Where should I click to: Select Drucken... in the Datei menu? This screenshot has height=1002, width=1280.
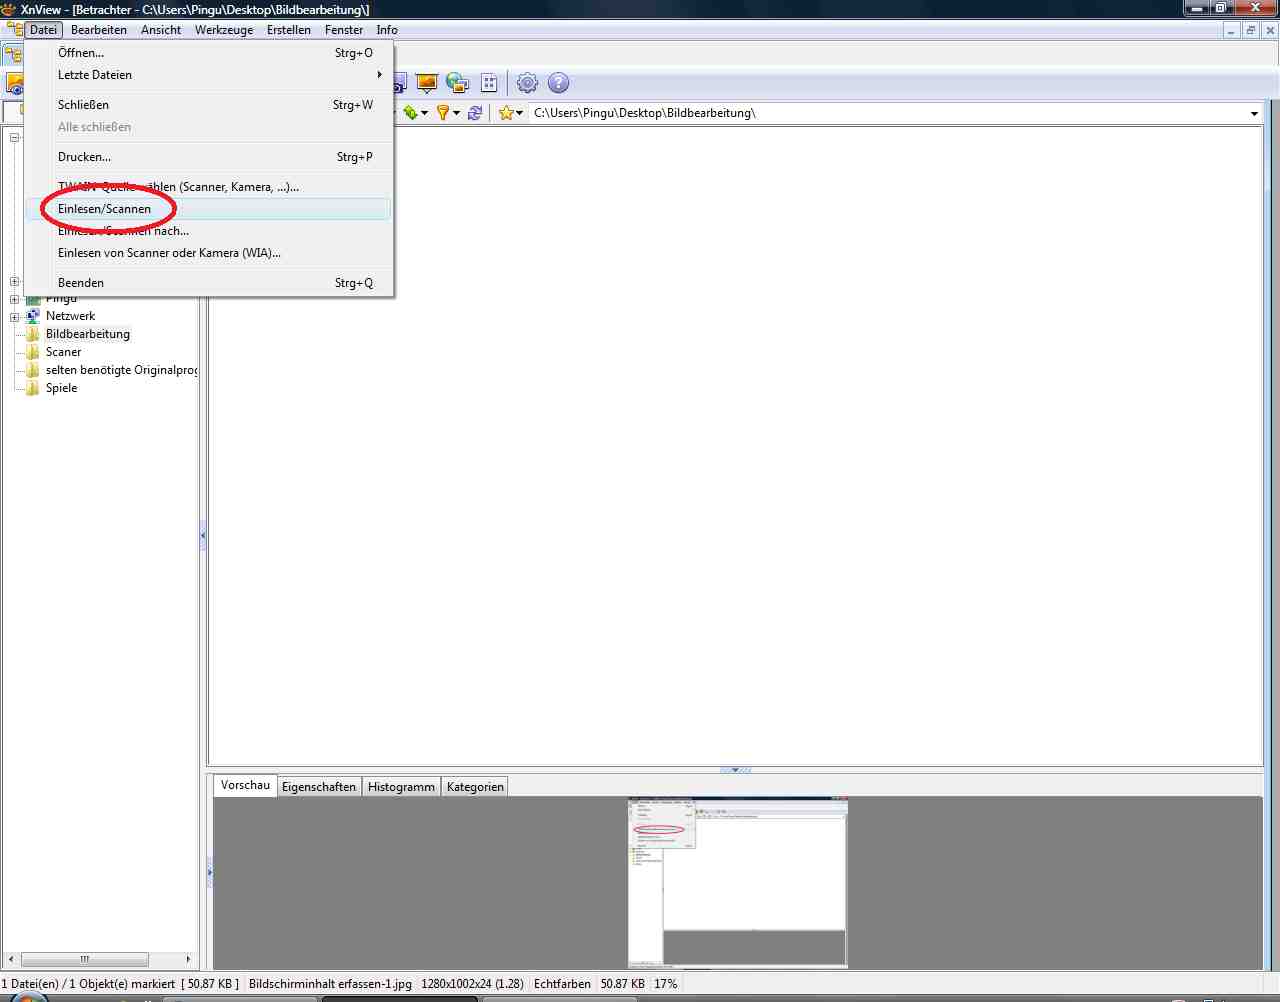[x=85, y=157]
